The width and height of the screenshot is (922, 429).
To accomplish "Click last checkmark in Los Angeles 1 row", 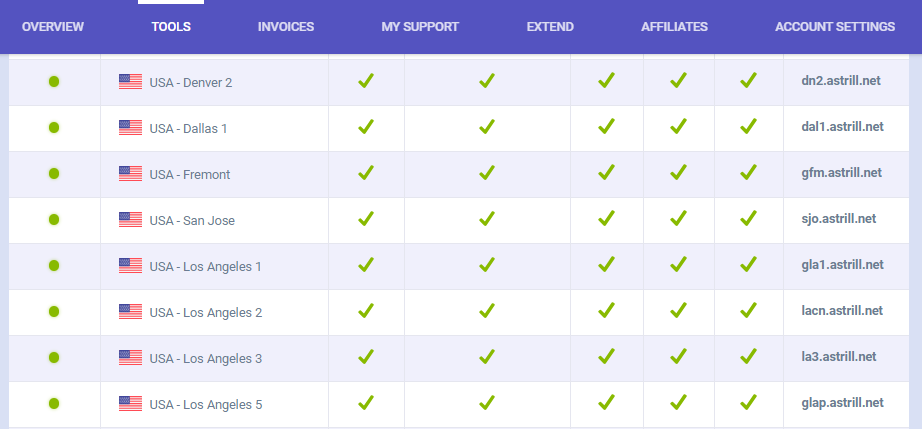I will pos(748,264).
